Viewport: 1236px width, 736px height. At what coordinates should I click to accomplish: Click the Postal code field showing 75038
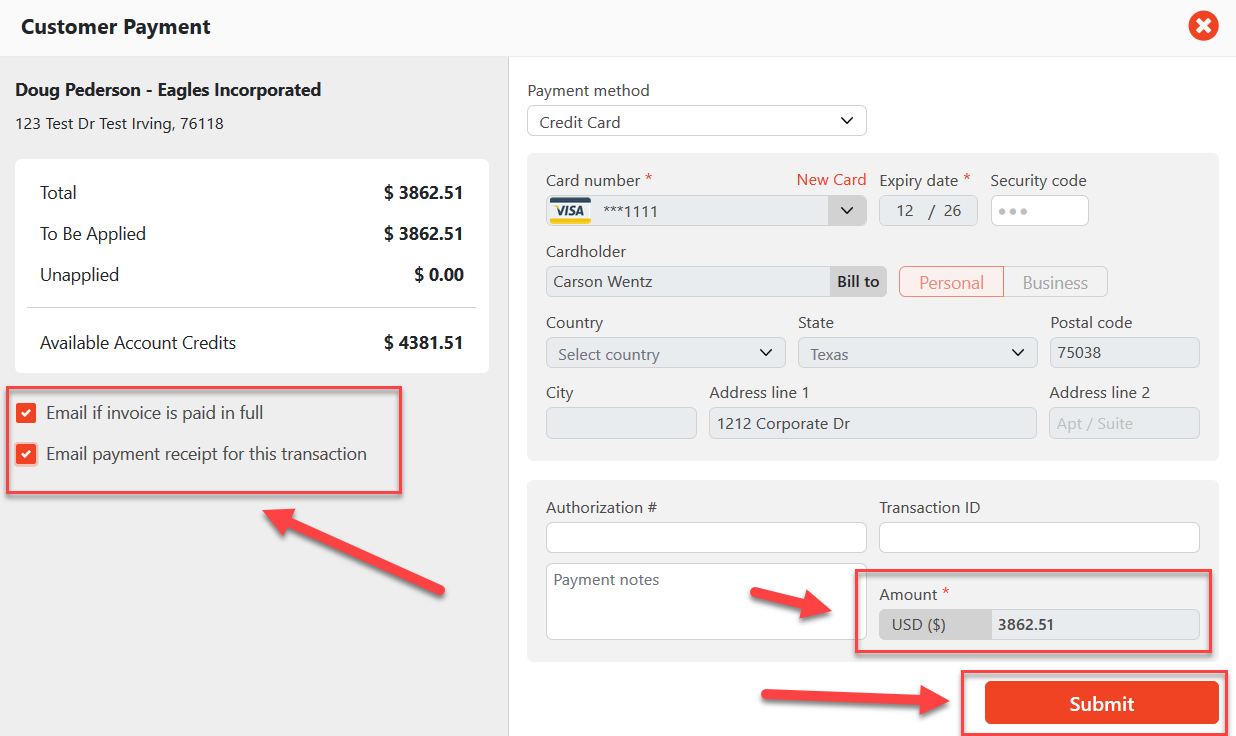(1124, 352)
